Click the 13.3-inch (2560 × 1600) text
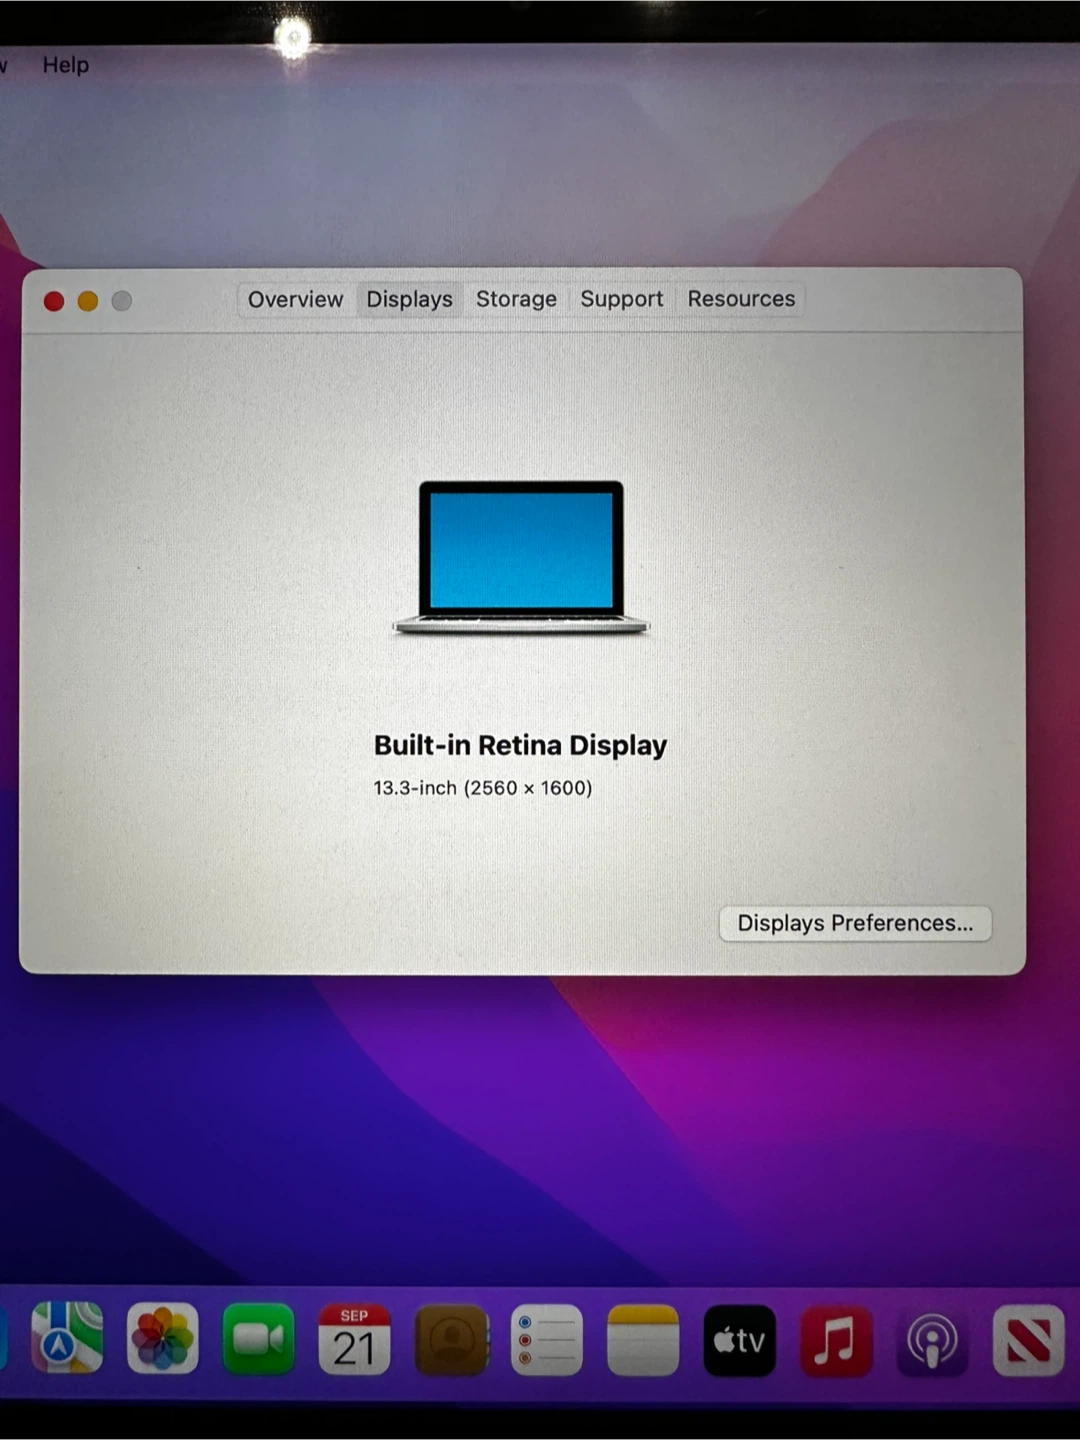This screenshot has height=1440, width=1080. [483, 788]
